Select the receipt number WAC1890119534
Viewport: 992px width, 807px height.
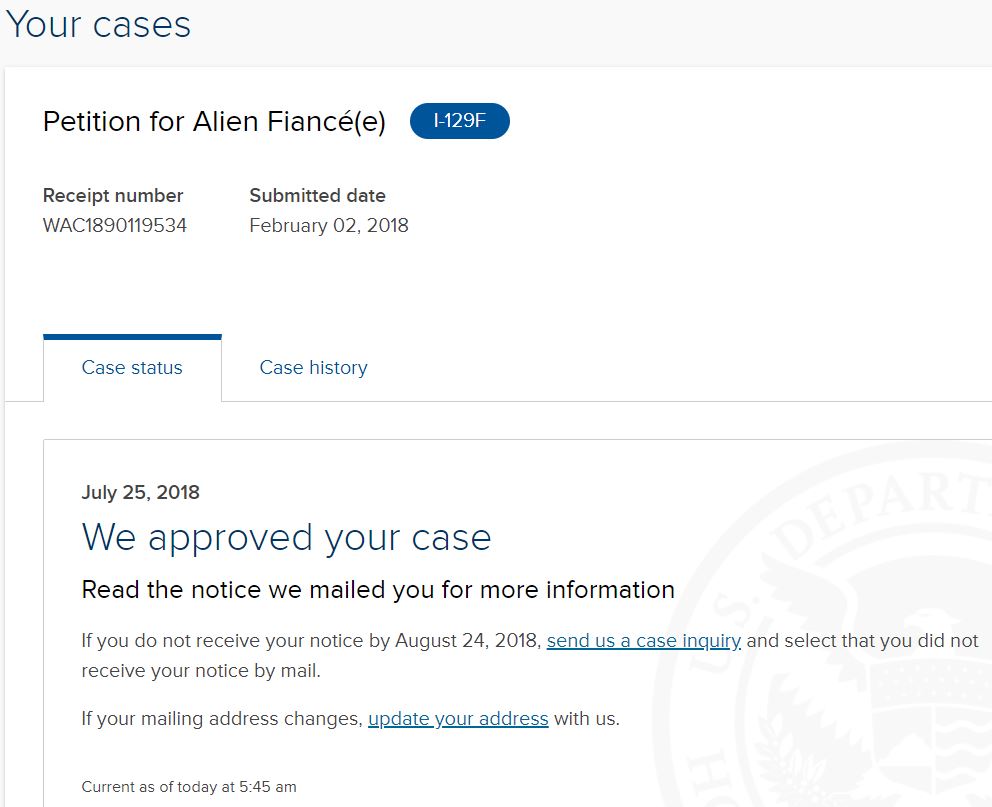(x=115, y=226)
